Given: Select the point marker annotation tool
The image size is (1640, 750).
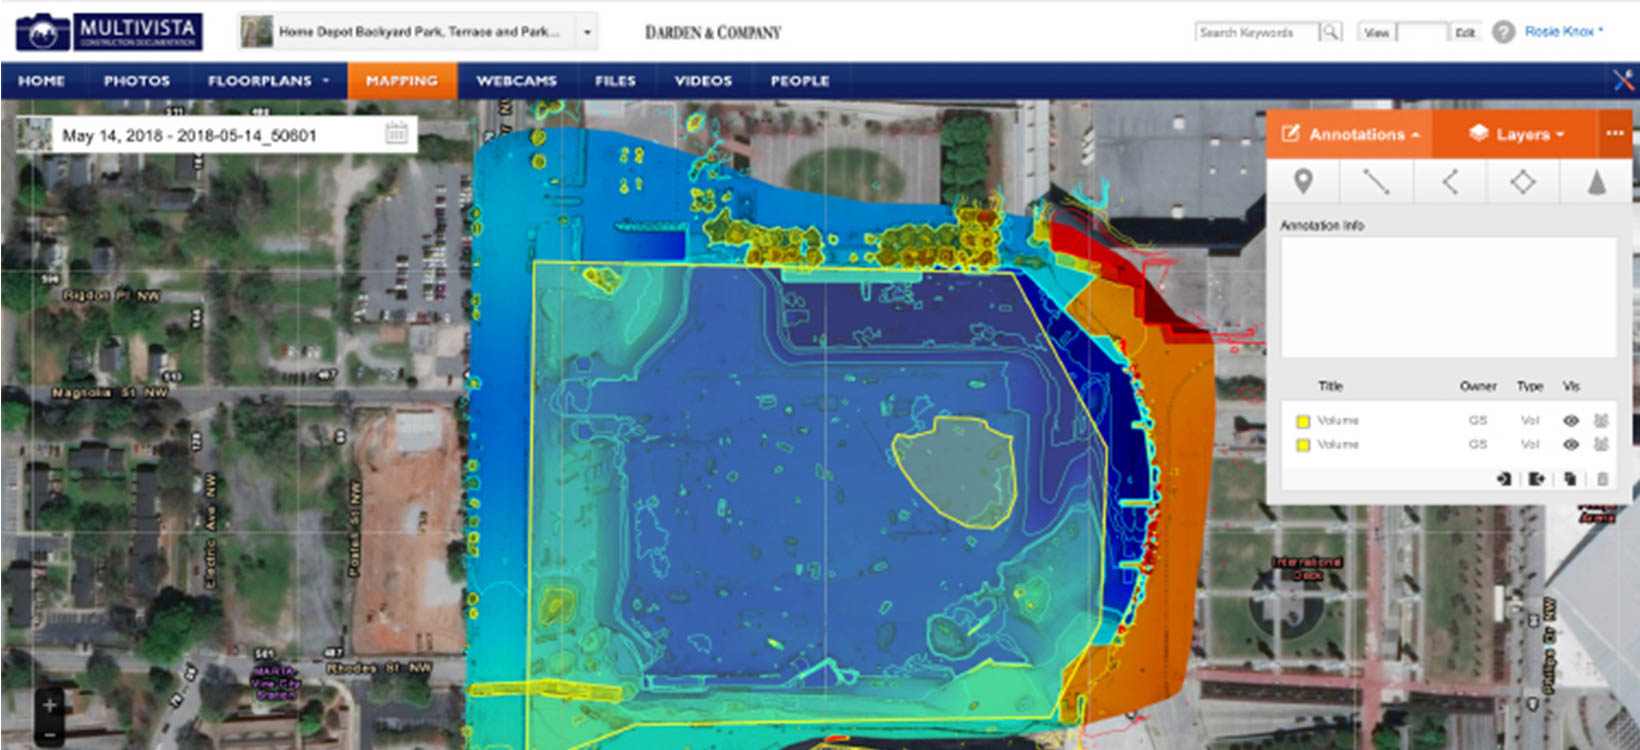Looking at the screenshot, I should (x=1302, y=182).
